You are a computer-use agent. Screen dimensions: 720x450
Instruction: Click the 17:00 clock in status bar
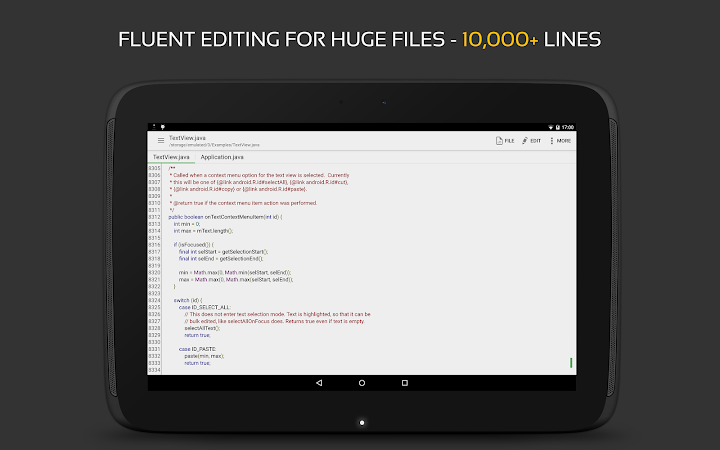tap(568, 127)
